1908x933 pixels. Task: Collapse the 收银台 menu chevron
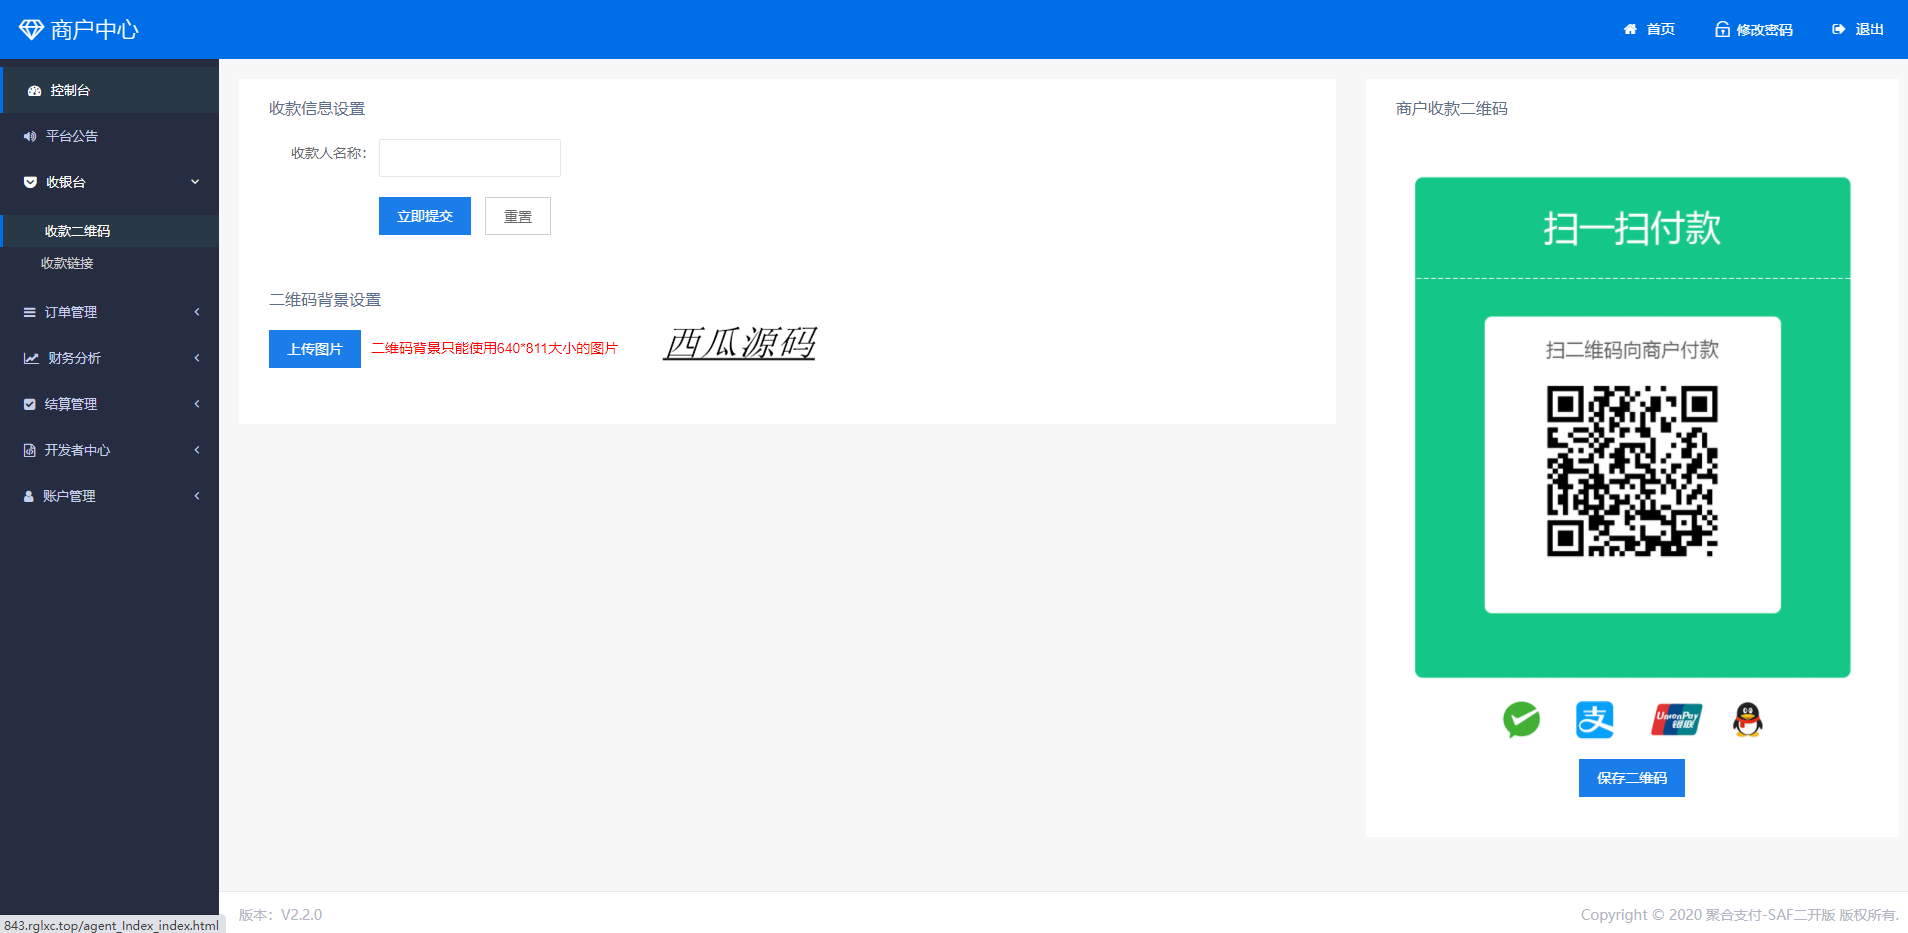[x=195, y=182]
